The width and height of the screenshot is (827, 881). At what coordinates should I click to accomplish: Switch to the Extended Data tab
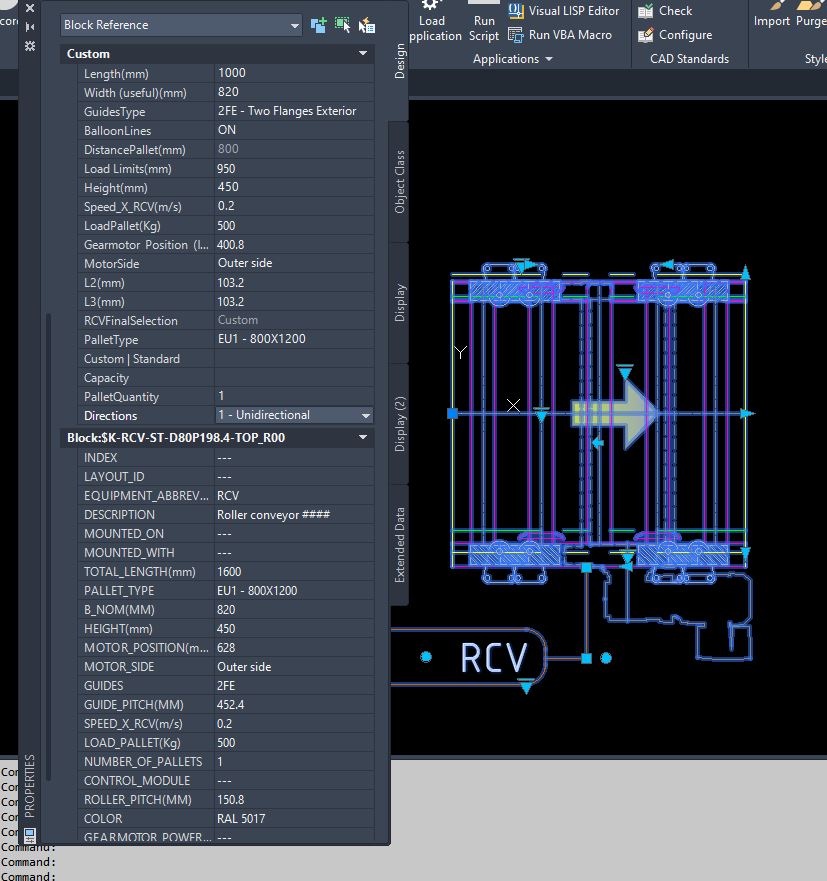pyautogui.click(x=400, y=545)
